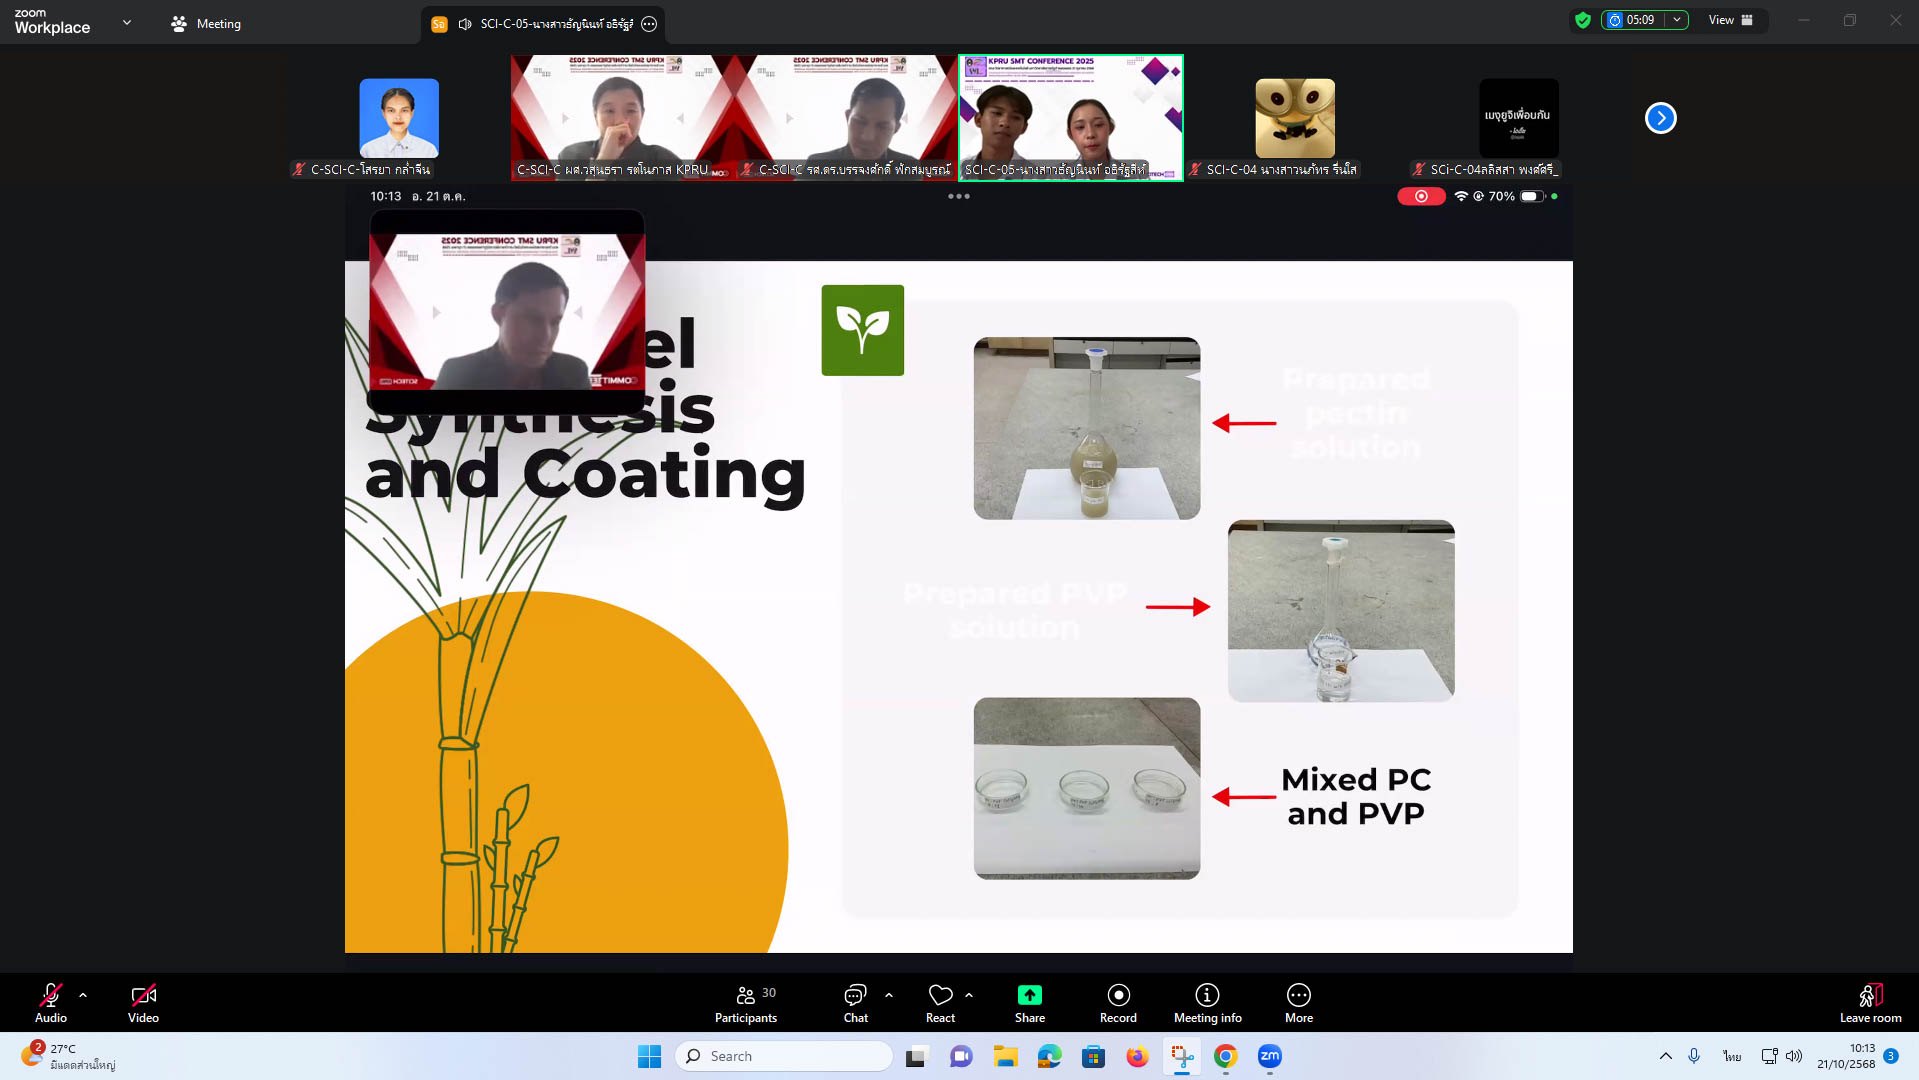The image size is (1919, 1080).
Task: Select the minion avatar participant thumbnail
Action: pyautogui.click(x=1294, y=118)
